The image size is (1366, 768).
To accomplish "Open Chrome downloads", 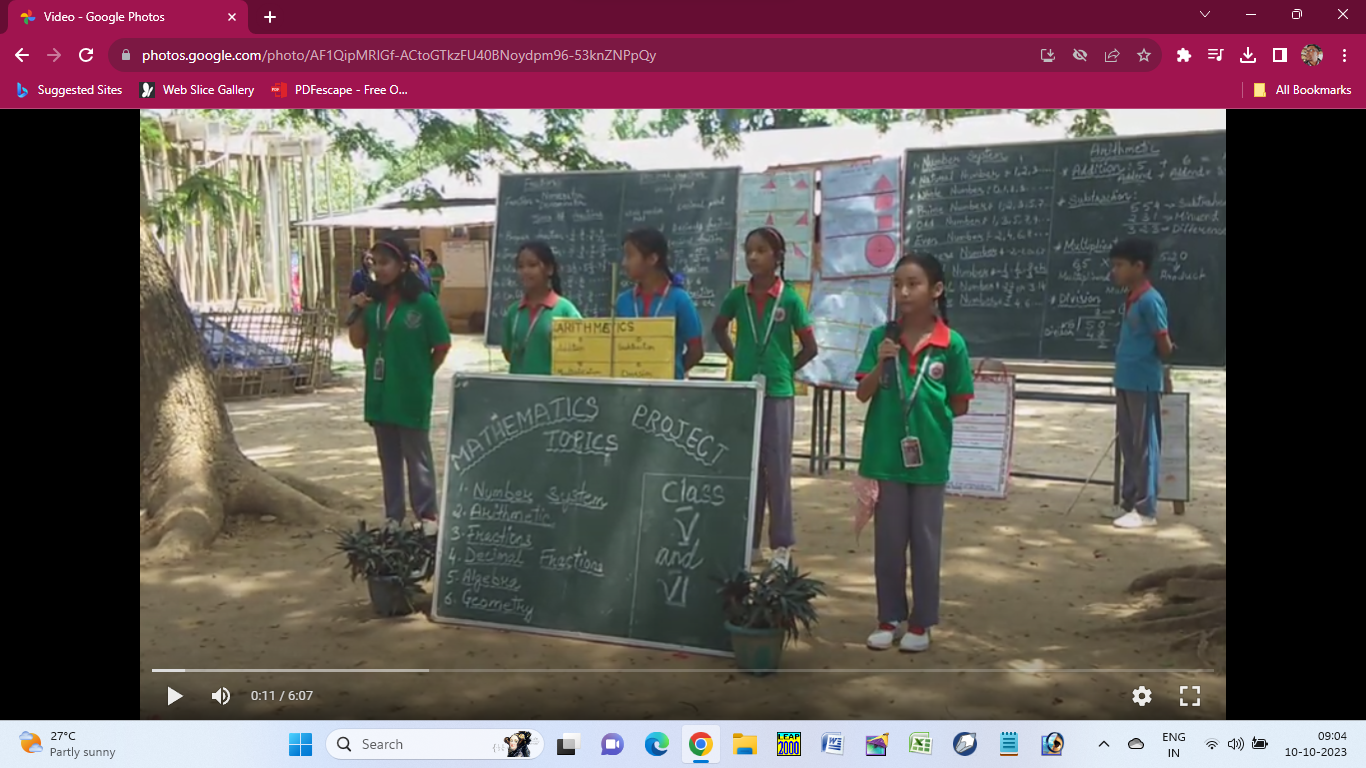I will click(x=1248, y=55).
